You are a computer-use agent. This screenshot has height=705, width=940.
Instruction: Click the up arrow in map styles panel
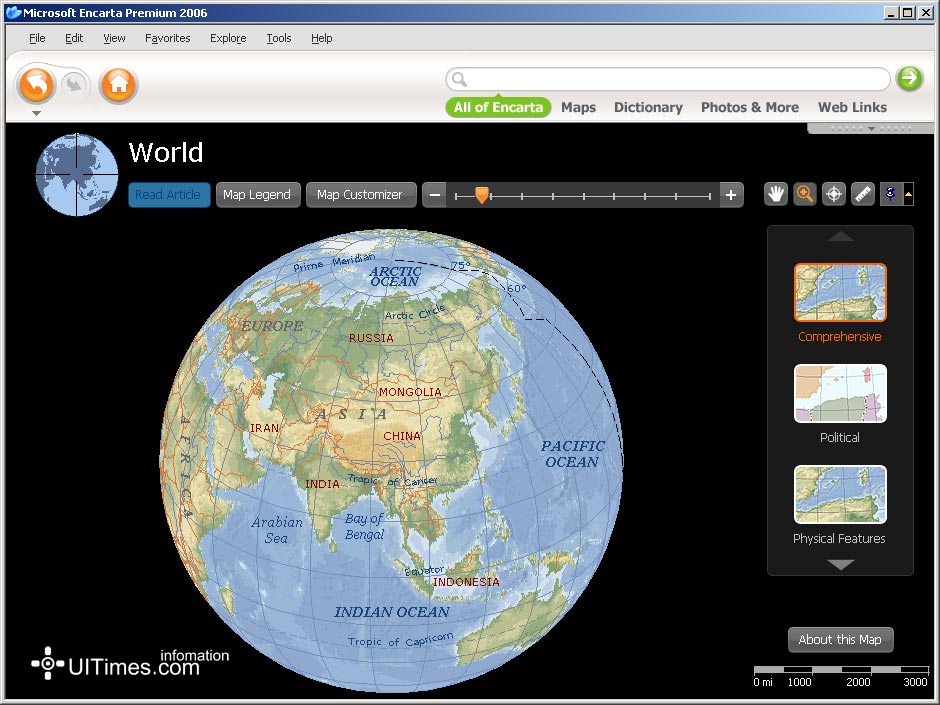tap(840, 236)
